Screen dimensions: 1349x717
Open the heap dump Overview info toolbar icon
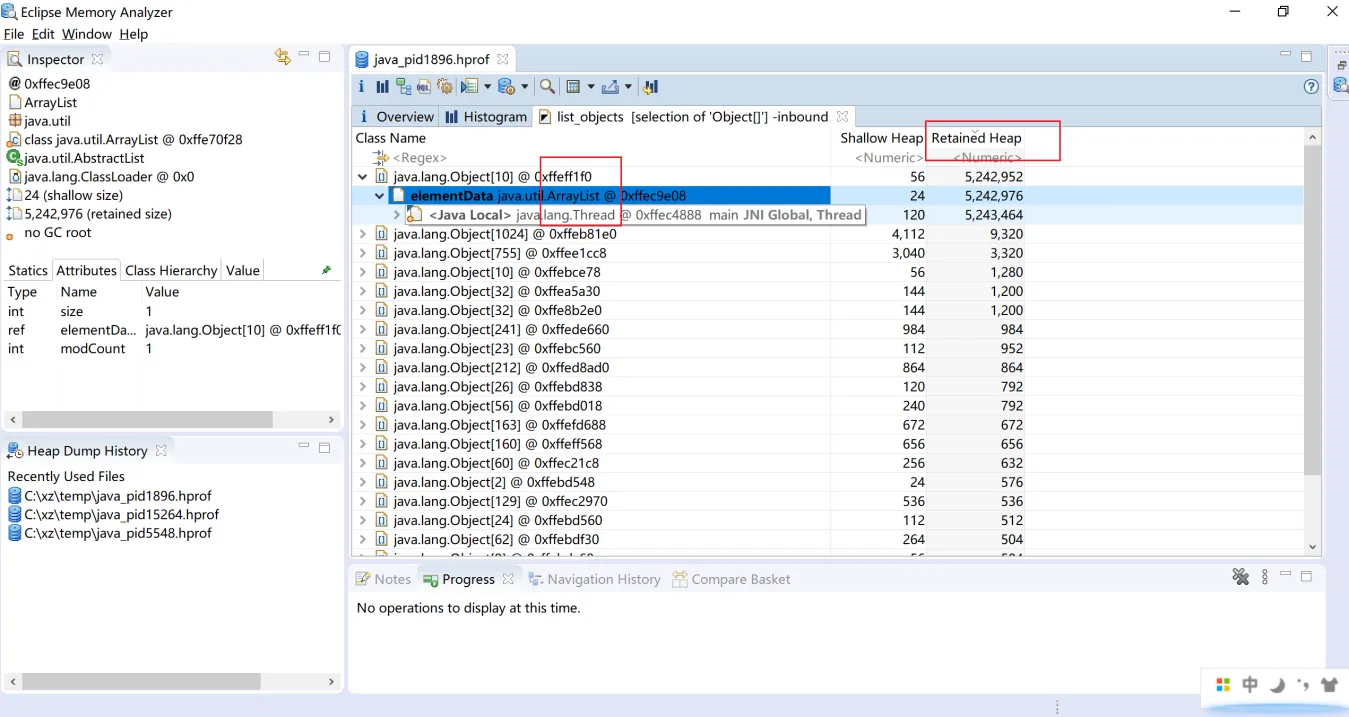point(362,87)
